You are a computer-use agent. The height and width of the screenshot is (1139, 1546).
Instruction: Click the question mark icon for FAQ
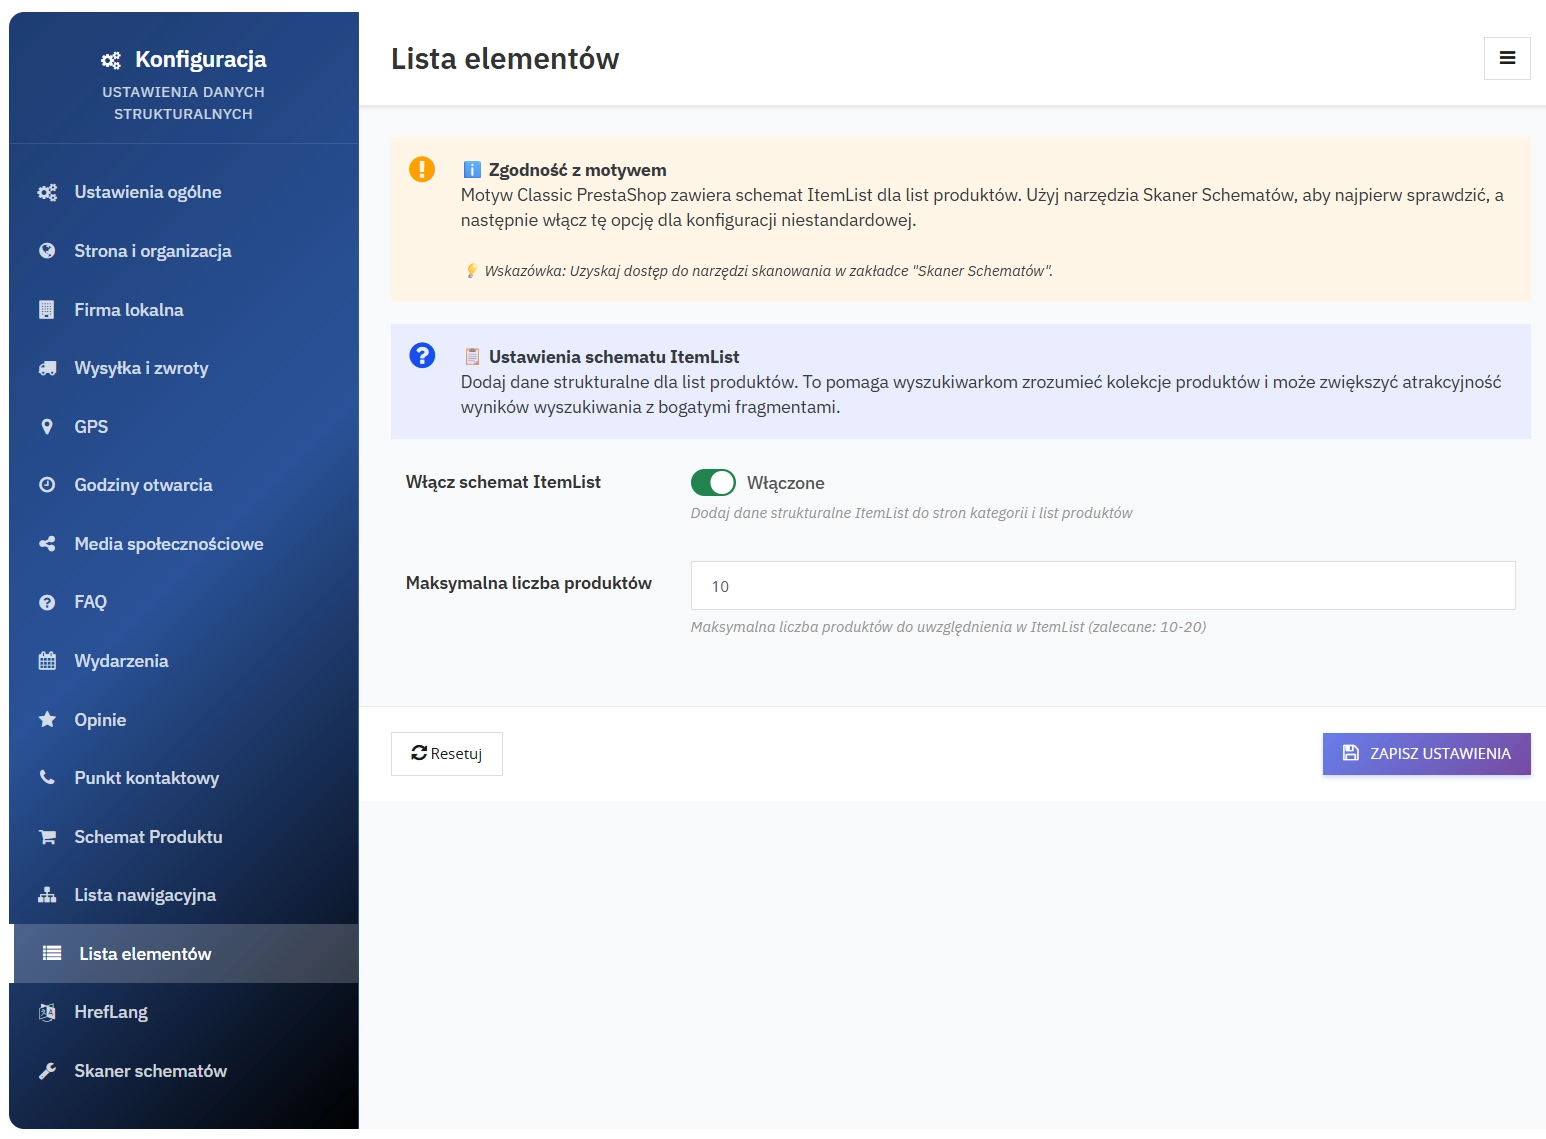click(46, 601)
